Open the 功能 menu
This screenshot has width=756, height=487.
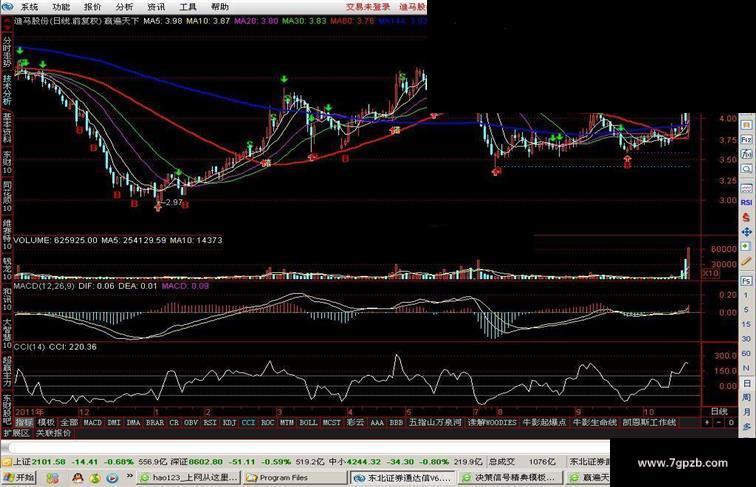61,7
